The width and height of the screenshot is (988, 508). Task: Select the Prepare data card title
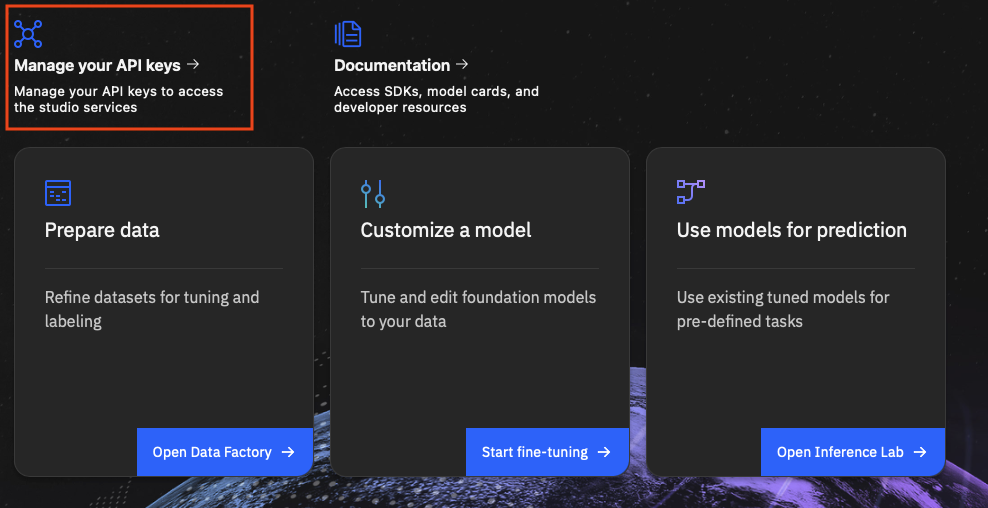[102, 230]
